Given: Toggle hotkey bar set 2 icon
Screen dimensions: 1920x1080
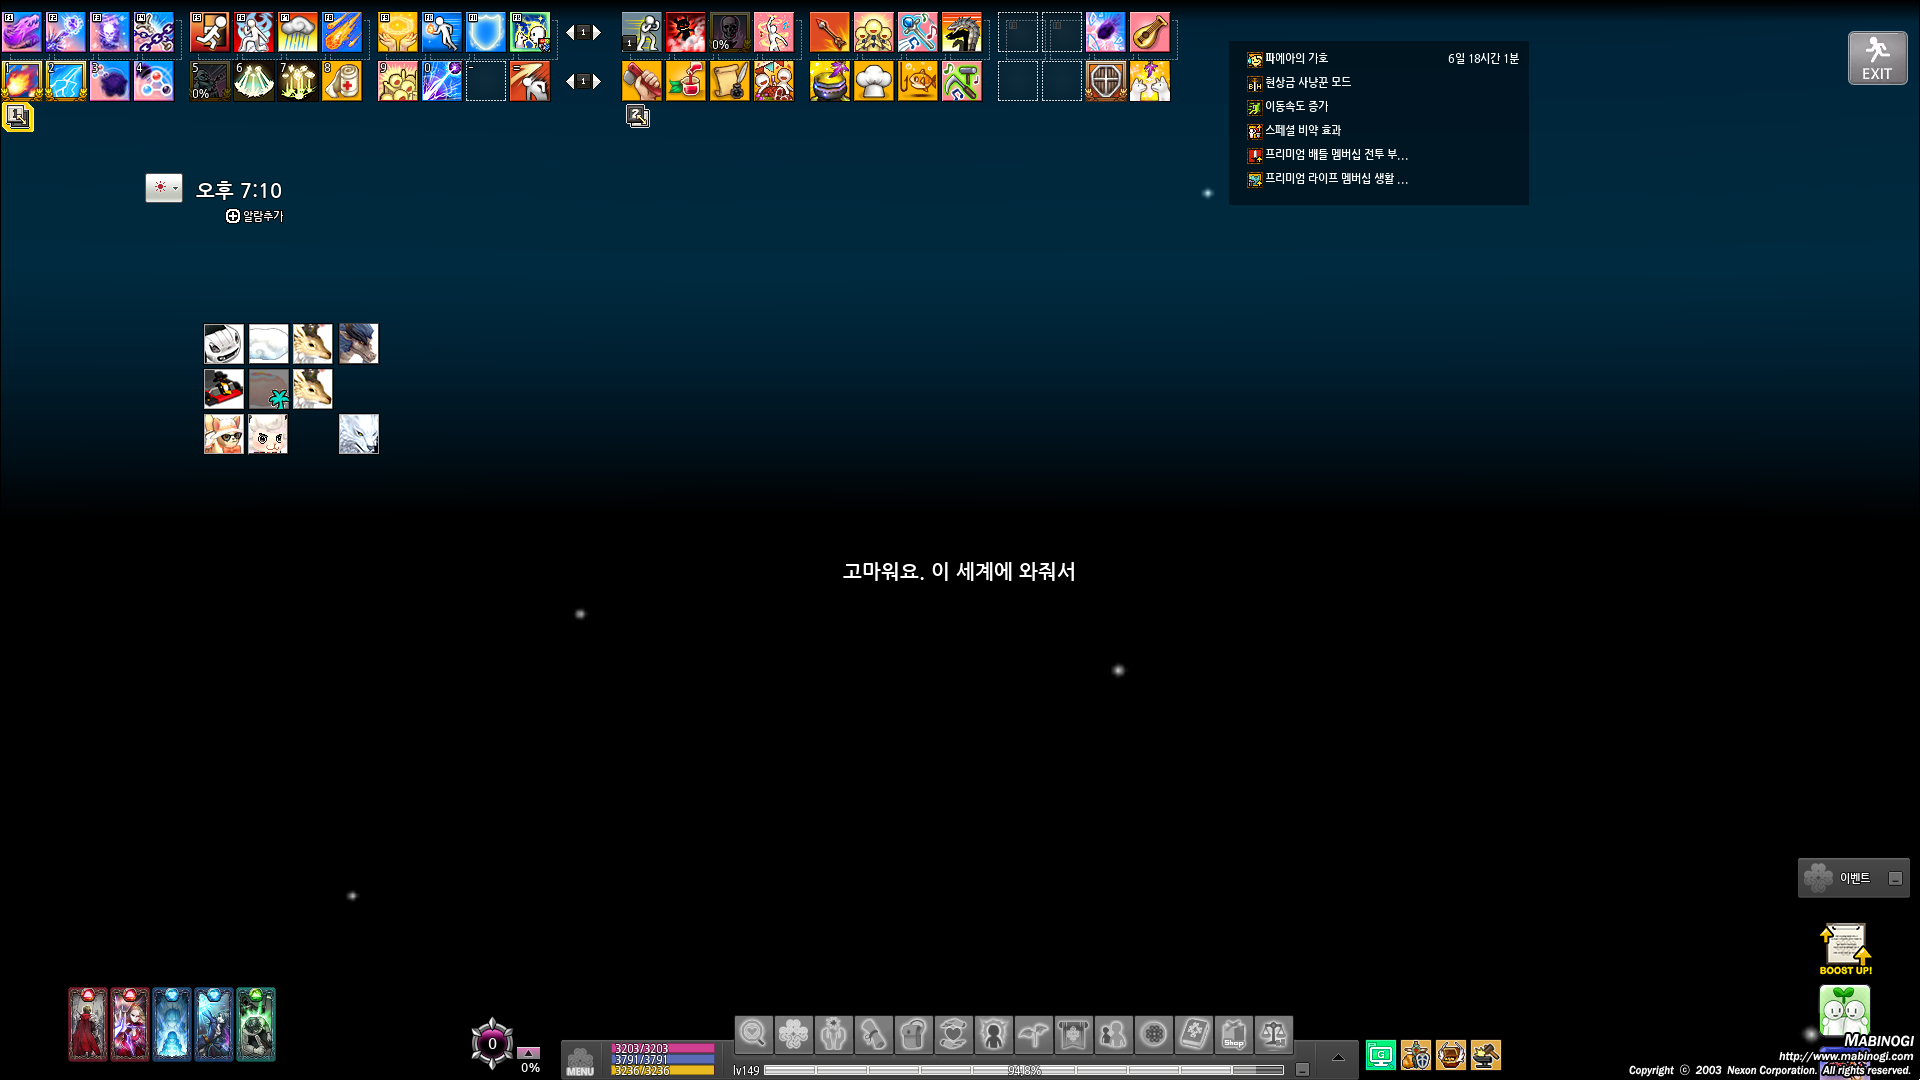Looking at the screenshot, I should 638,116.
